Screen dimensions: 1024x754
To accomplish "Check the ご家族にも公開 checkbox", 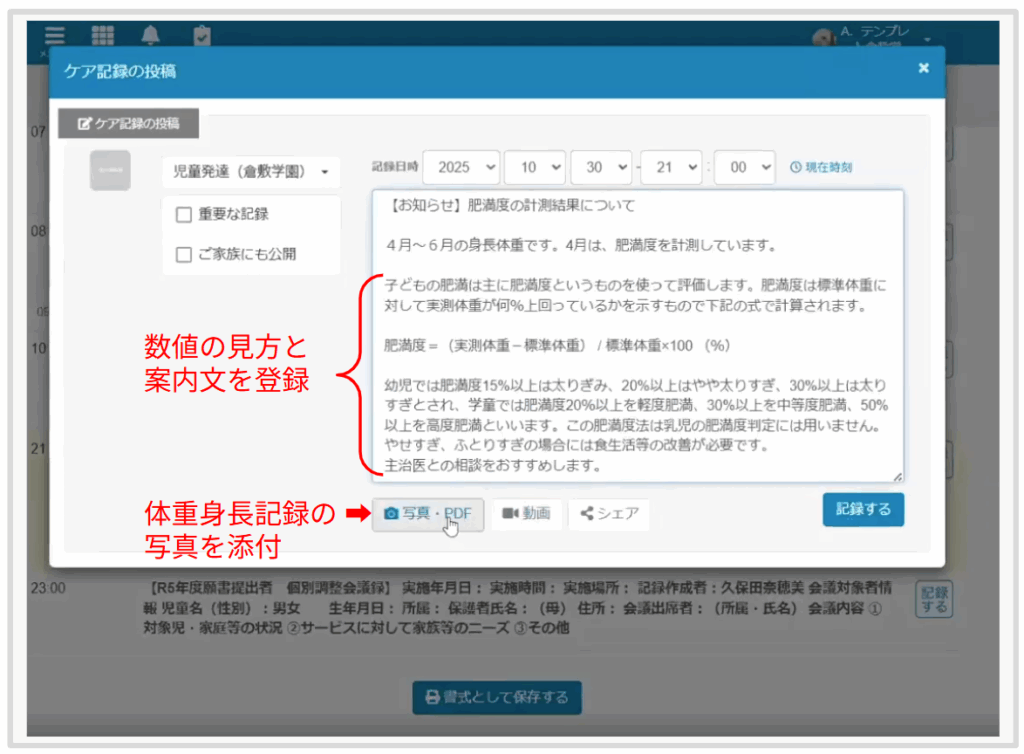I will 184,254.
